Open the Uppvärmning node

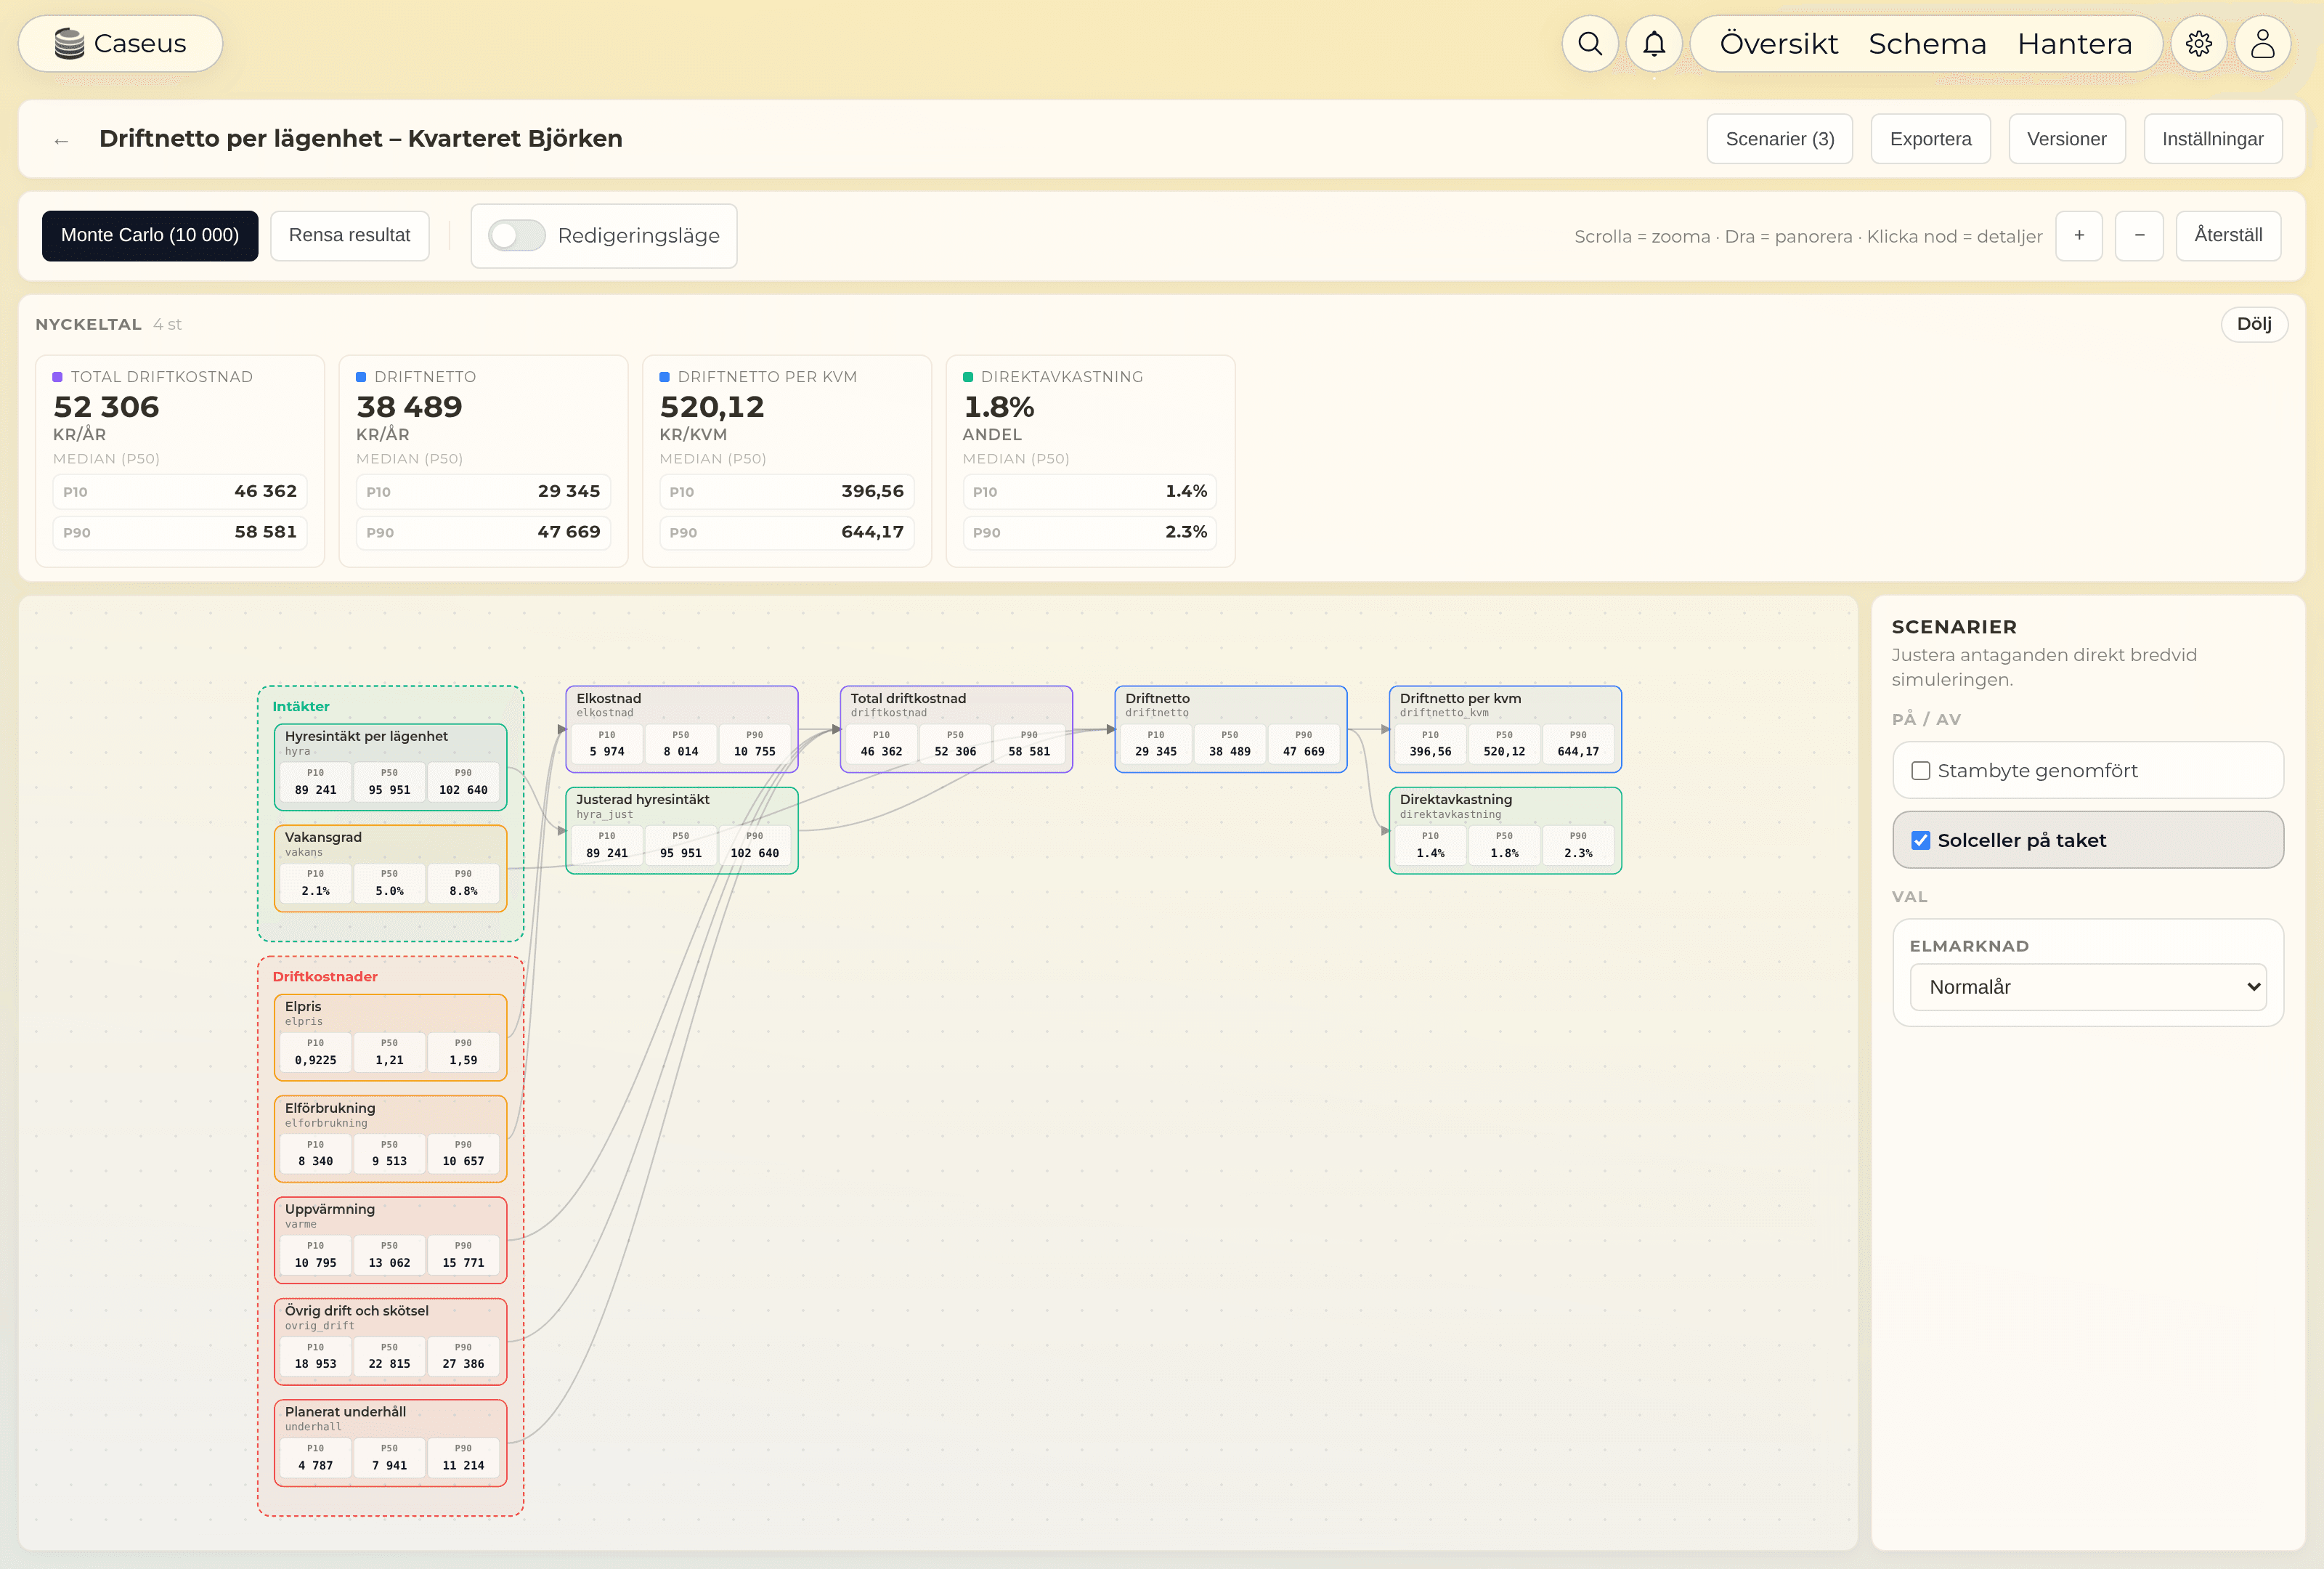390,1240
